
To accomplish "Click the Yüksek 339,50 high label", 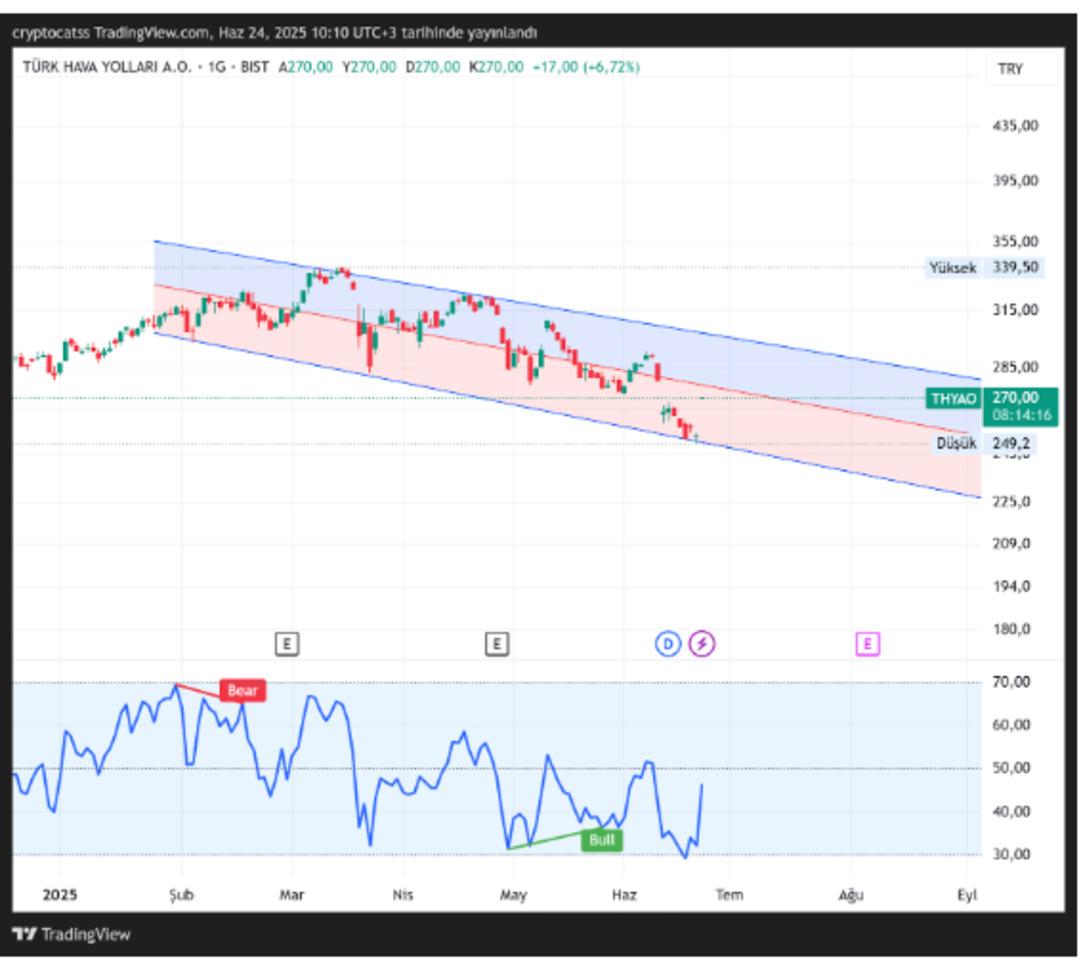I will [x=984, y=267].
